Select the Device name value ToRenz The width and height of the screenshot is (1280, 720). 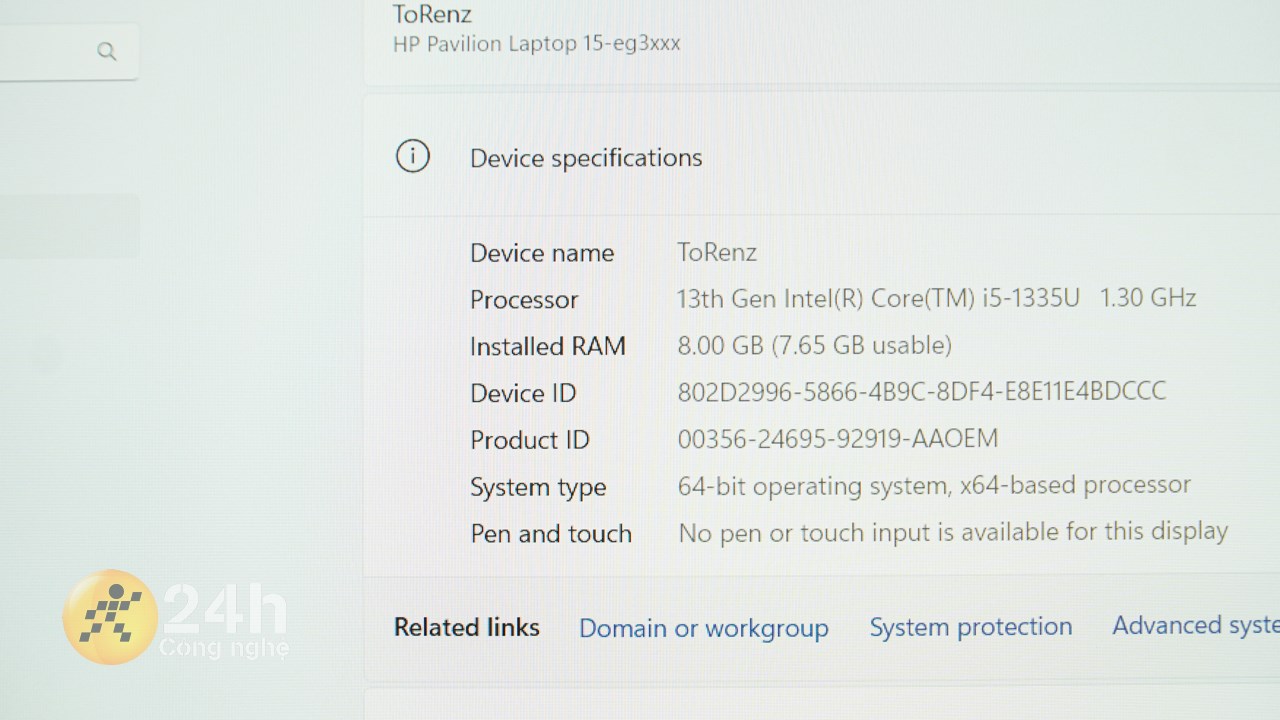pyautogui.click(x=717, y=252)
